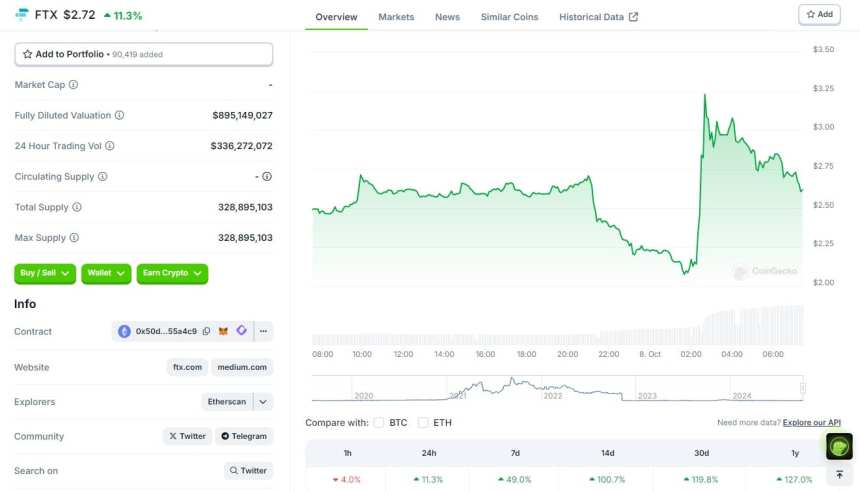Click the 24h 11.3% change value

pos(428,479)
